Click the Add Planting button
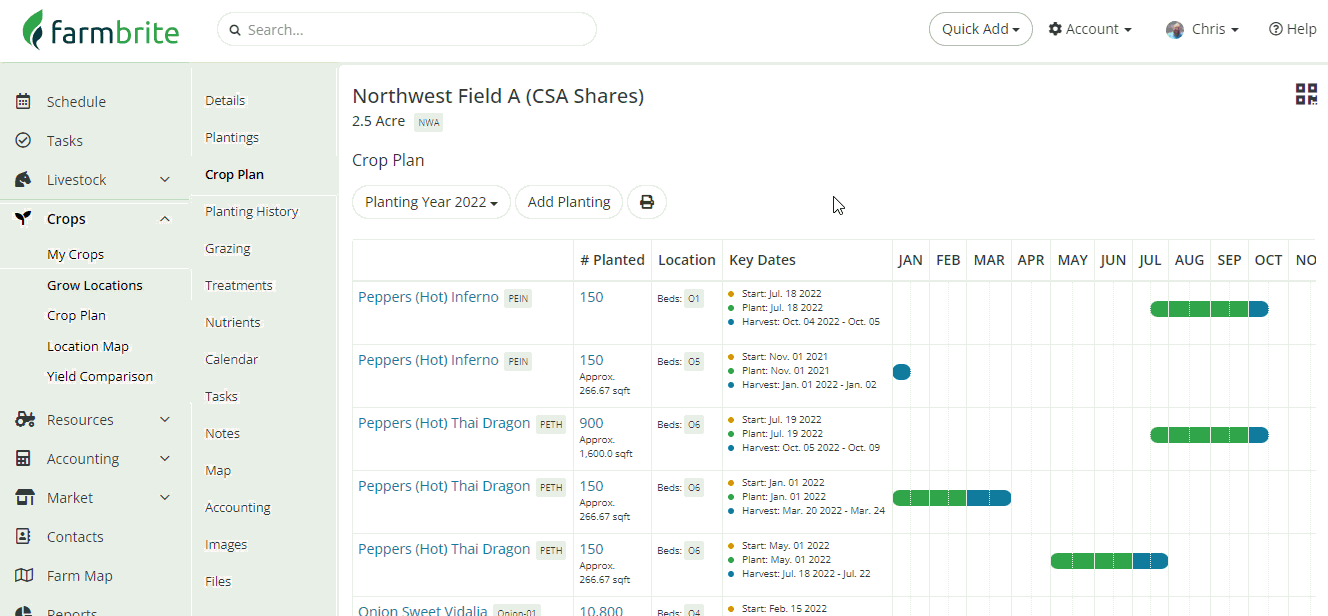This screenshot has width=1328, height=616. [x=569, y=202]
